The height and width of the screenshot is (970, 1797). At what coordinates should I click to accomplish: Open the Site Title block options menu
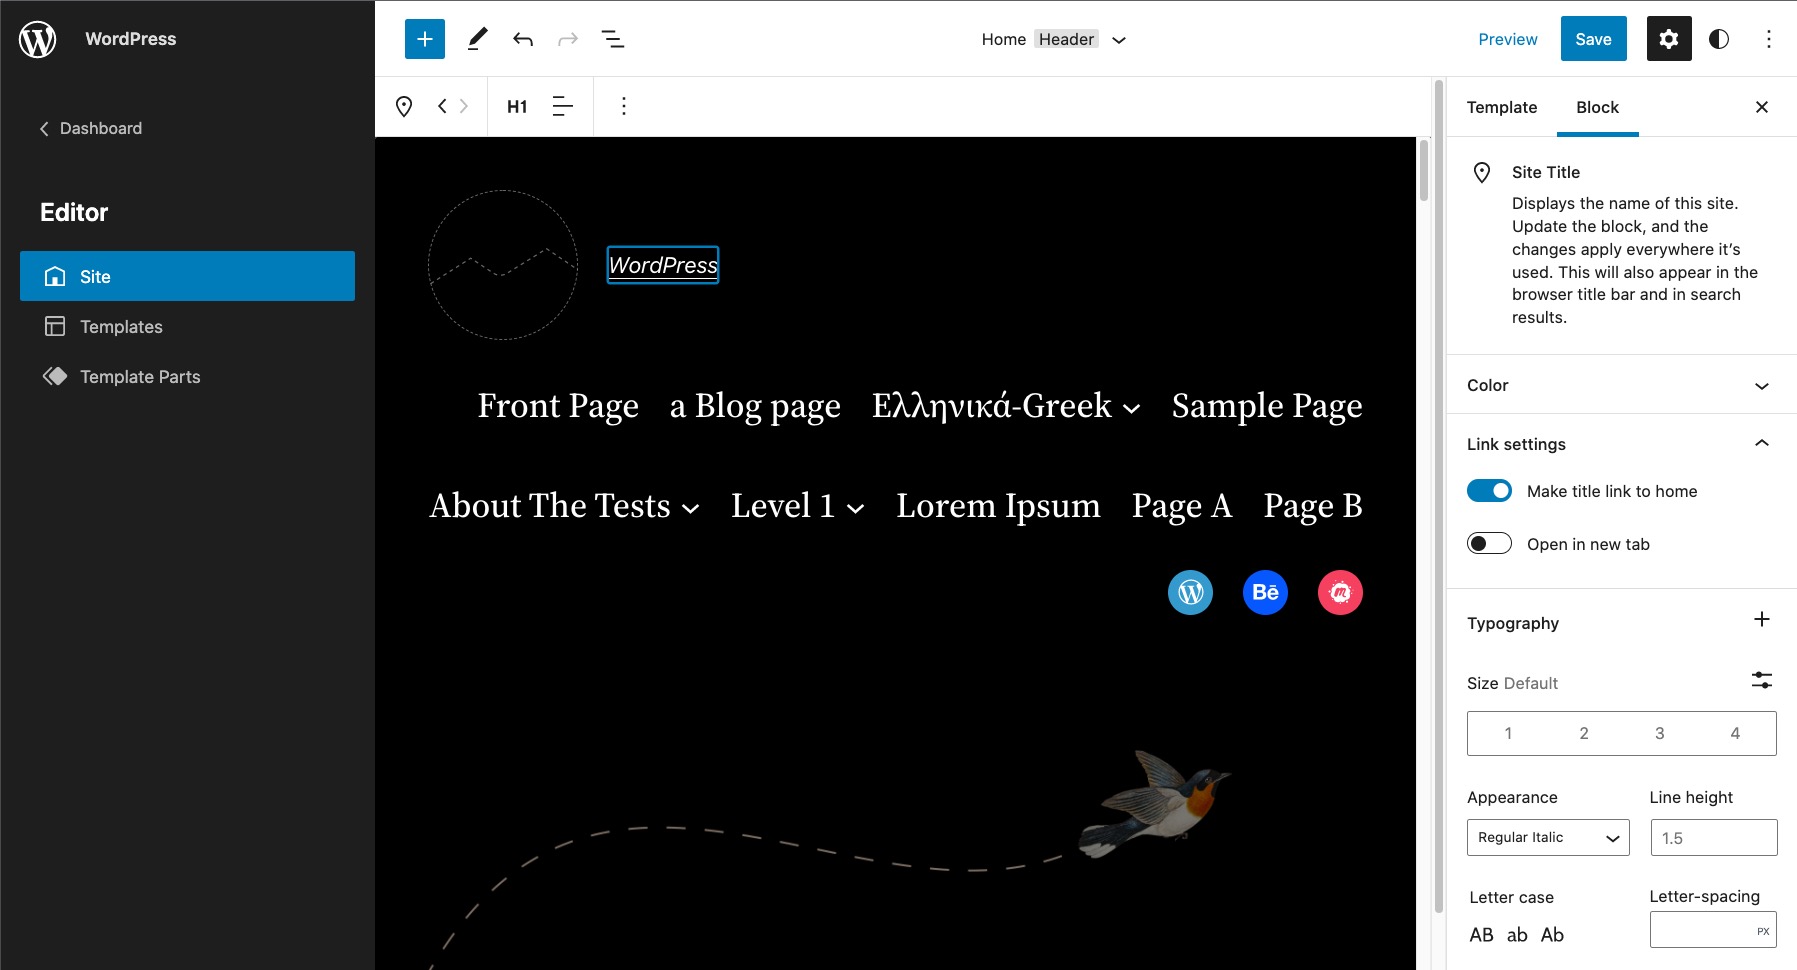point(623,106)
